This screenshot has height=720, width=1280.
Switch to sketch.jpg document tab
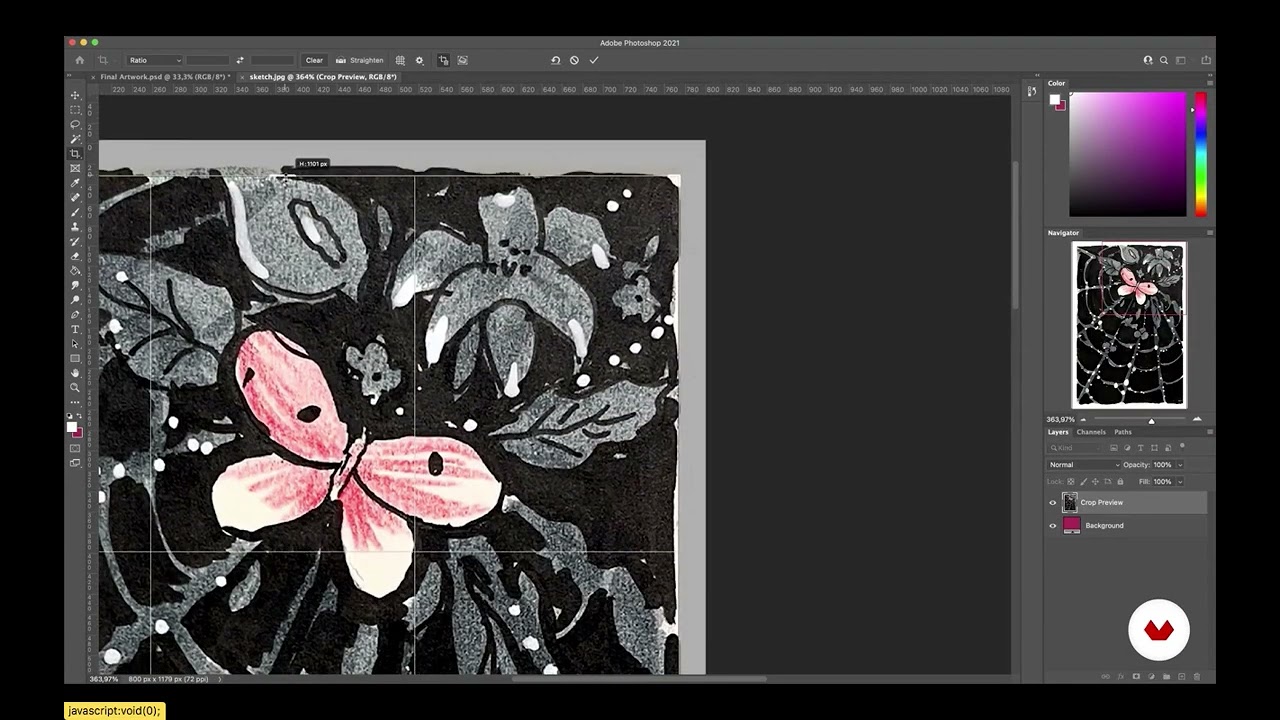322,77
